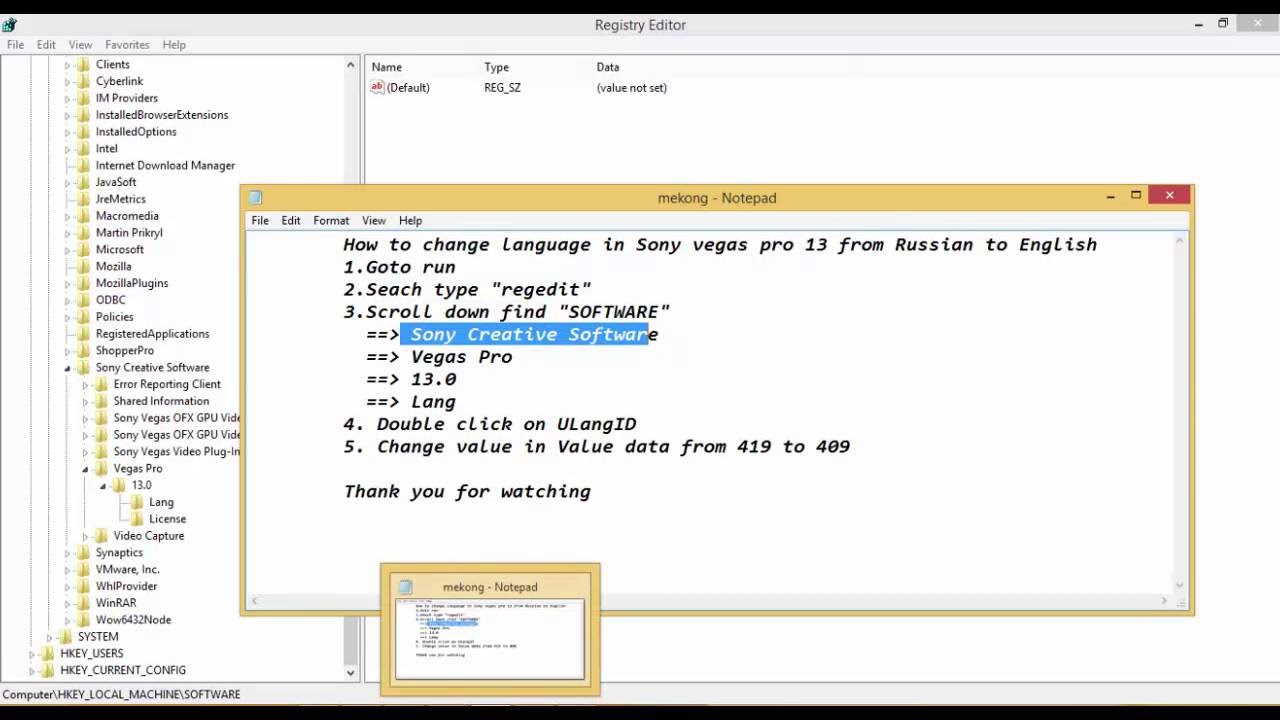
Task: Click the HKEY_USERS folder icon
Action: [x=48, y=654]
